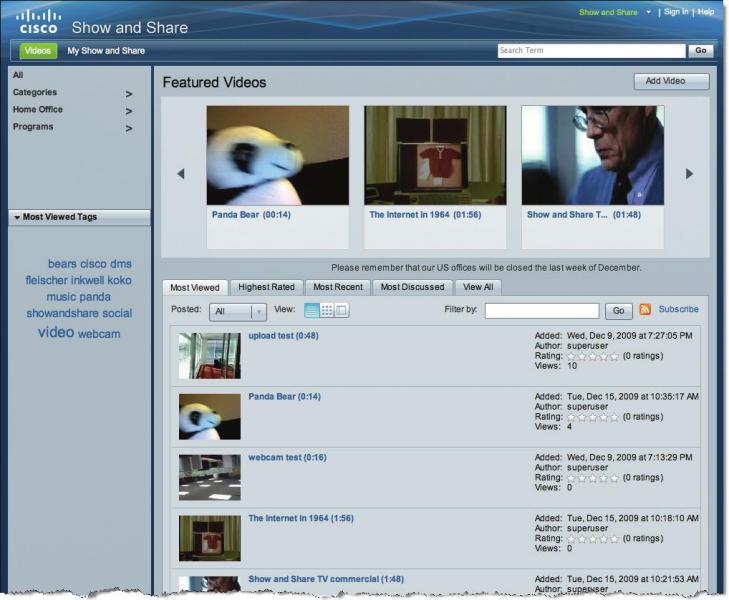Click Go next to Filter by

618,311
